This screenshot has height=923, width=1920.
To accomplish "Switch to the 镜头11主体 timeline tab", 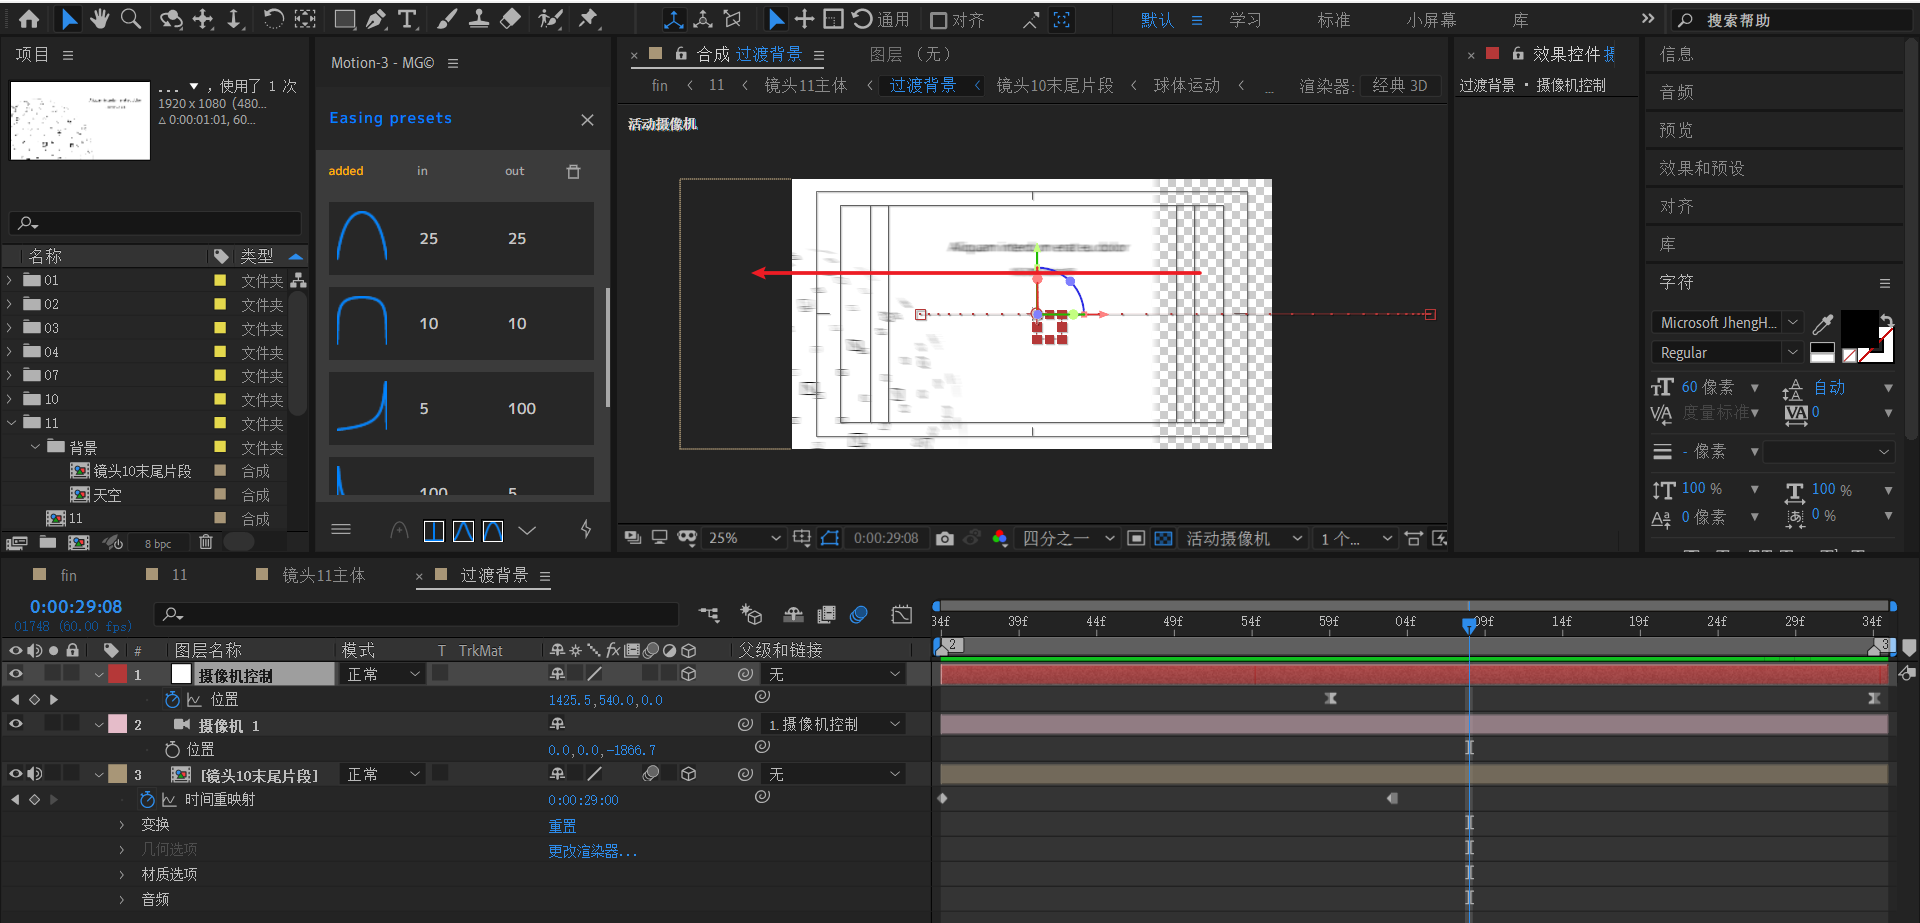I will [324, 575].
